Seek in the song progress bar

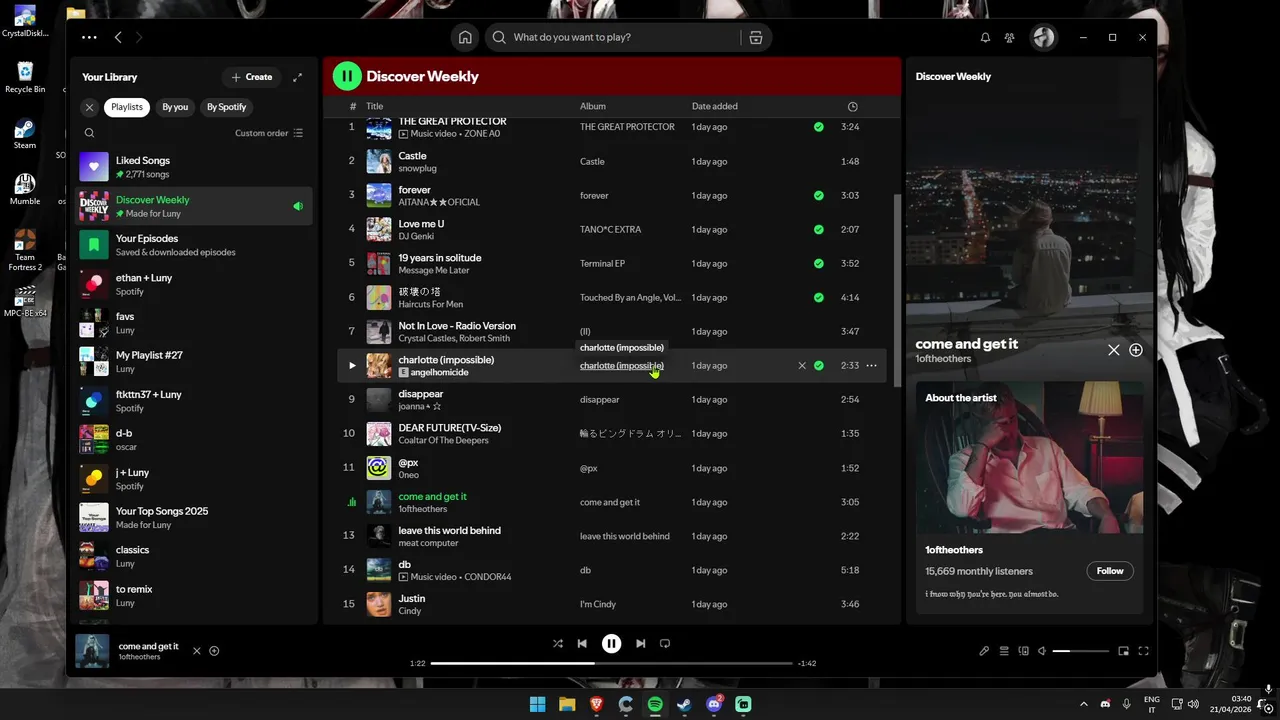pos(611,663)
